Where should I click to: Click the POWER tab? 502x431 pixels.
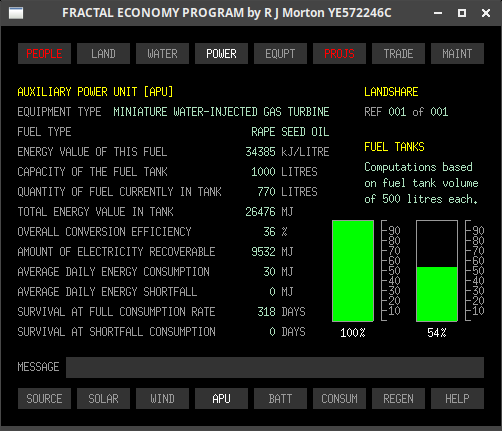(221, 53)
